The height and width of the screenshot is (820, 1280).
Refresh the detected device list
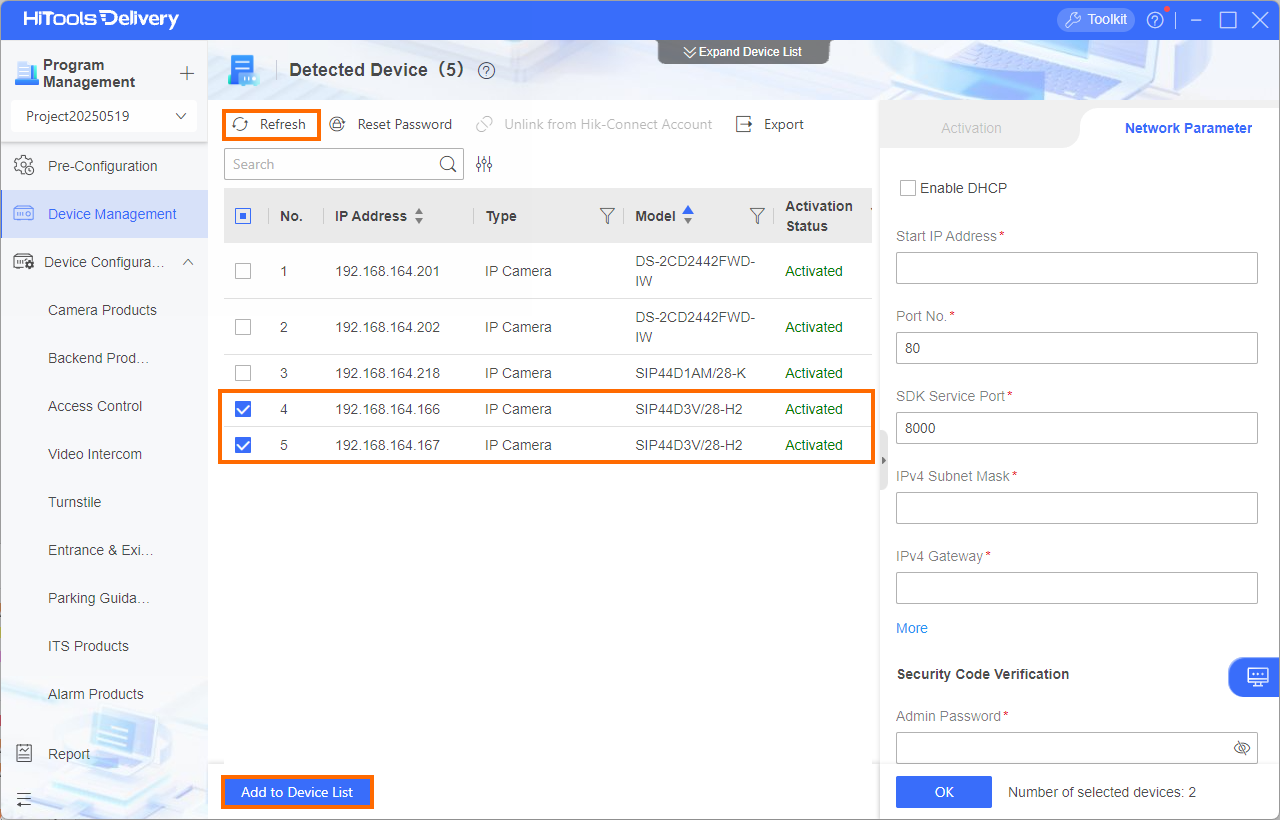point(271,124)
